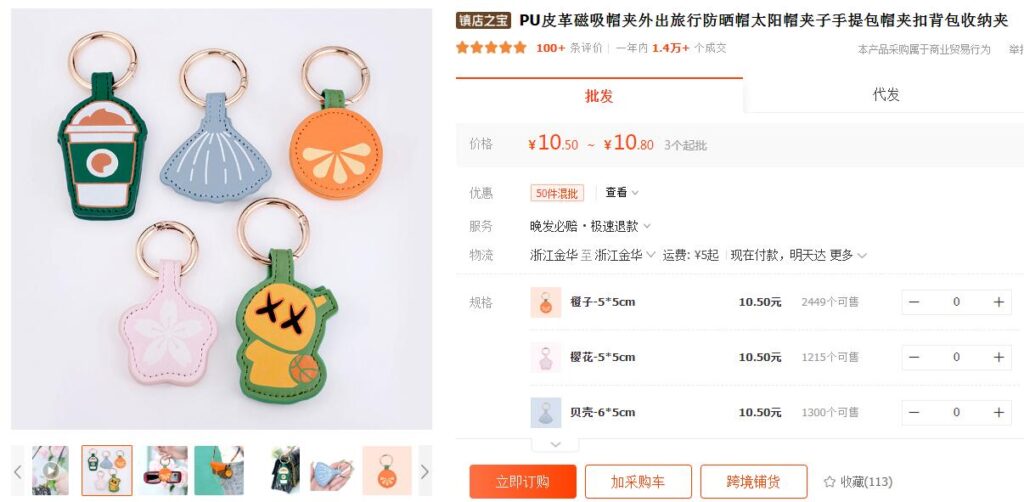Play the product video thumbnail
The width and height of the screenshot is (1024, 502).
(x=50, y=471)
